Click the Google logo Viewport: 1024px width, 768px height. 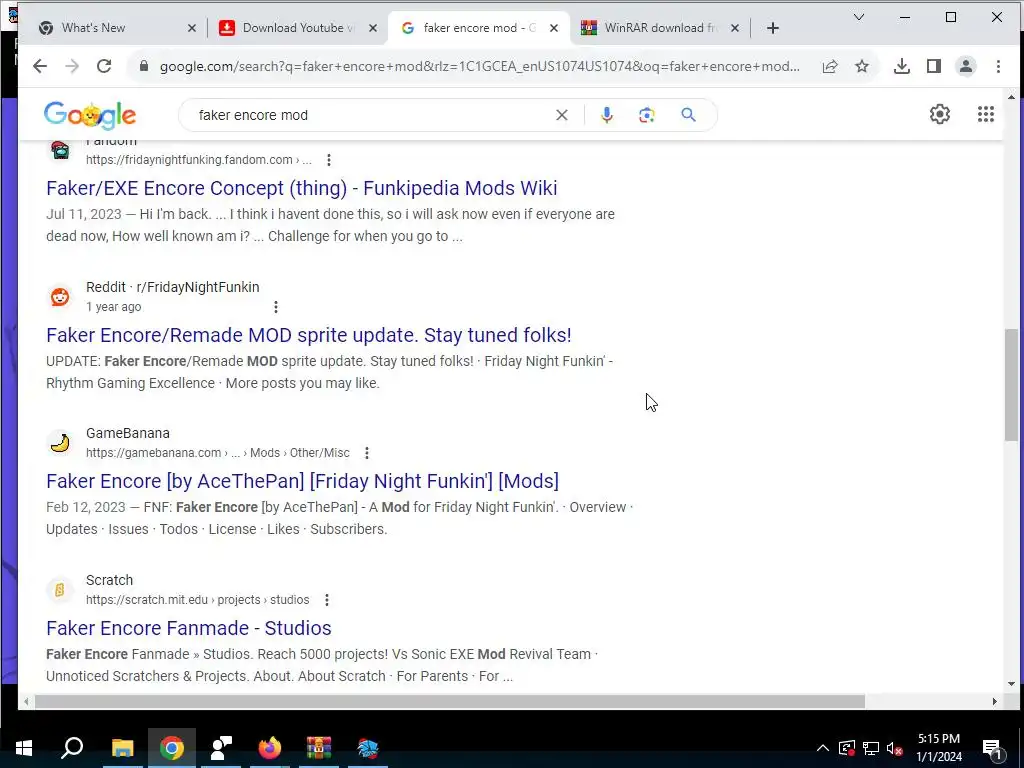pos(90,115)
